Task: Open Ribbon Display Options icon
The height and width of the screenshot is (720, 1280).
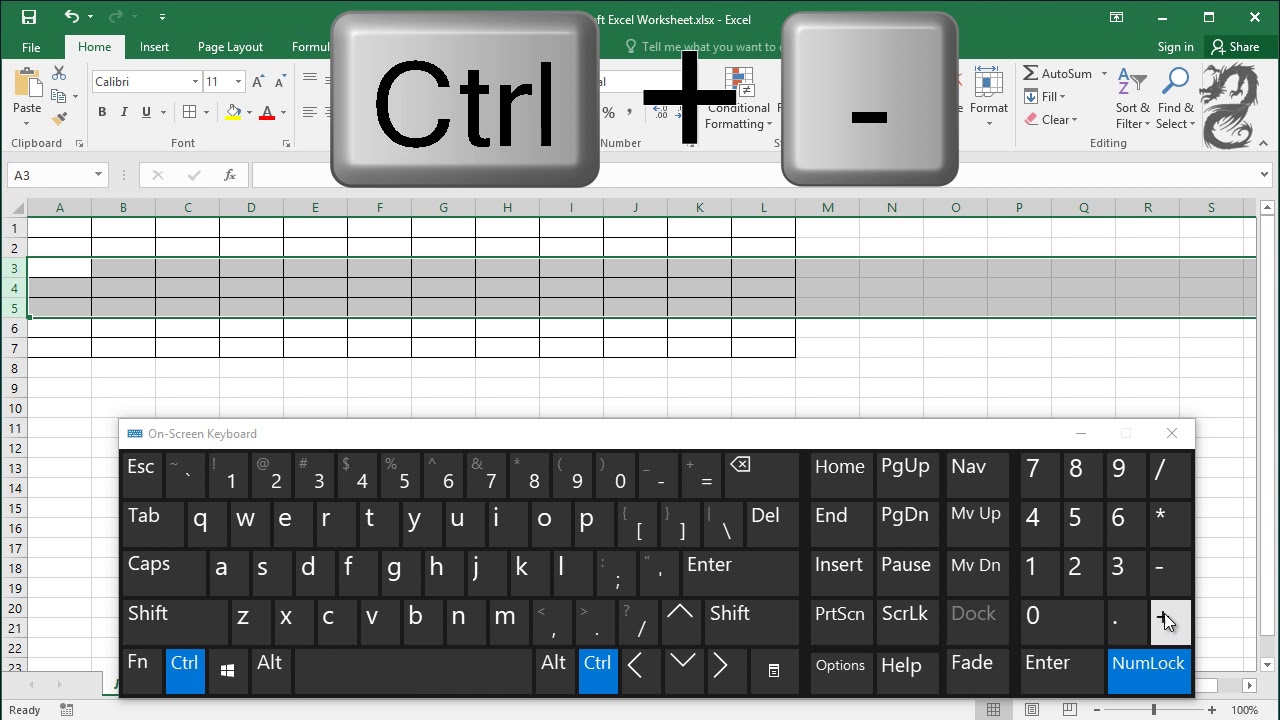Action: coord(1117,17)
